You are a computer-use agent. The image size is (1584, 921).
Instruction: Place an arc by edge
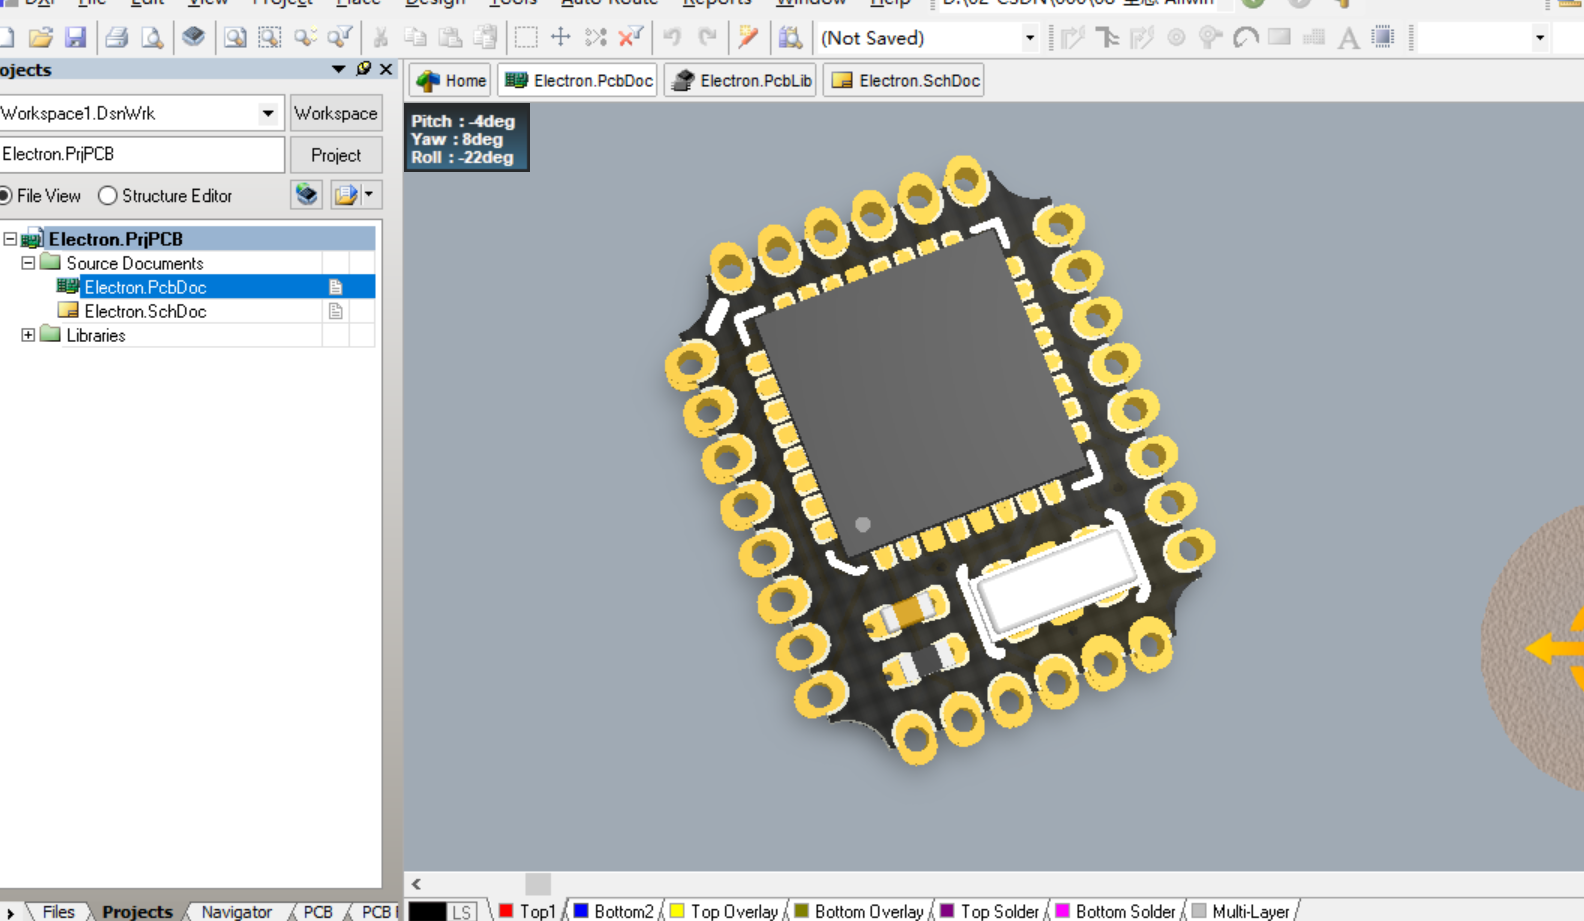[1246, 38]
